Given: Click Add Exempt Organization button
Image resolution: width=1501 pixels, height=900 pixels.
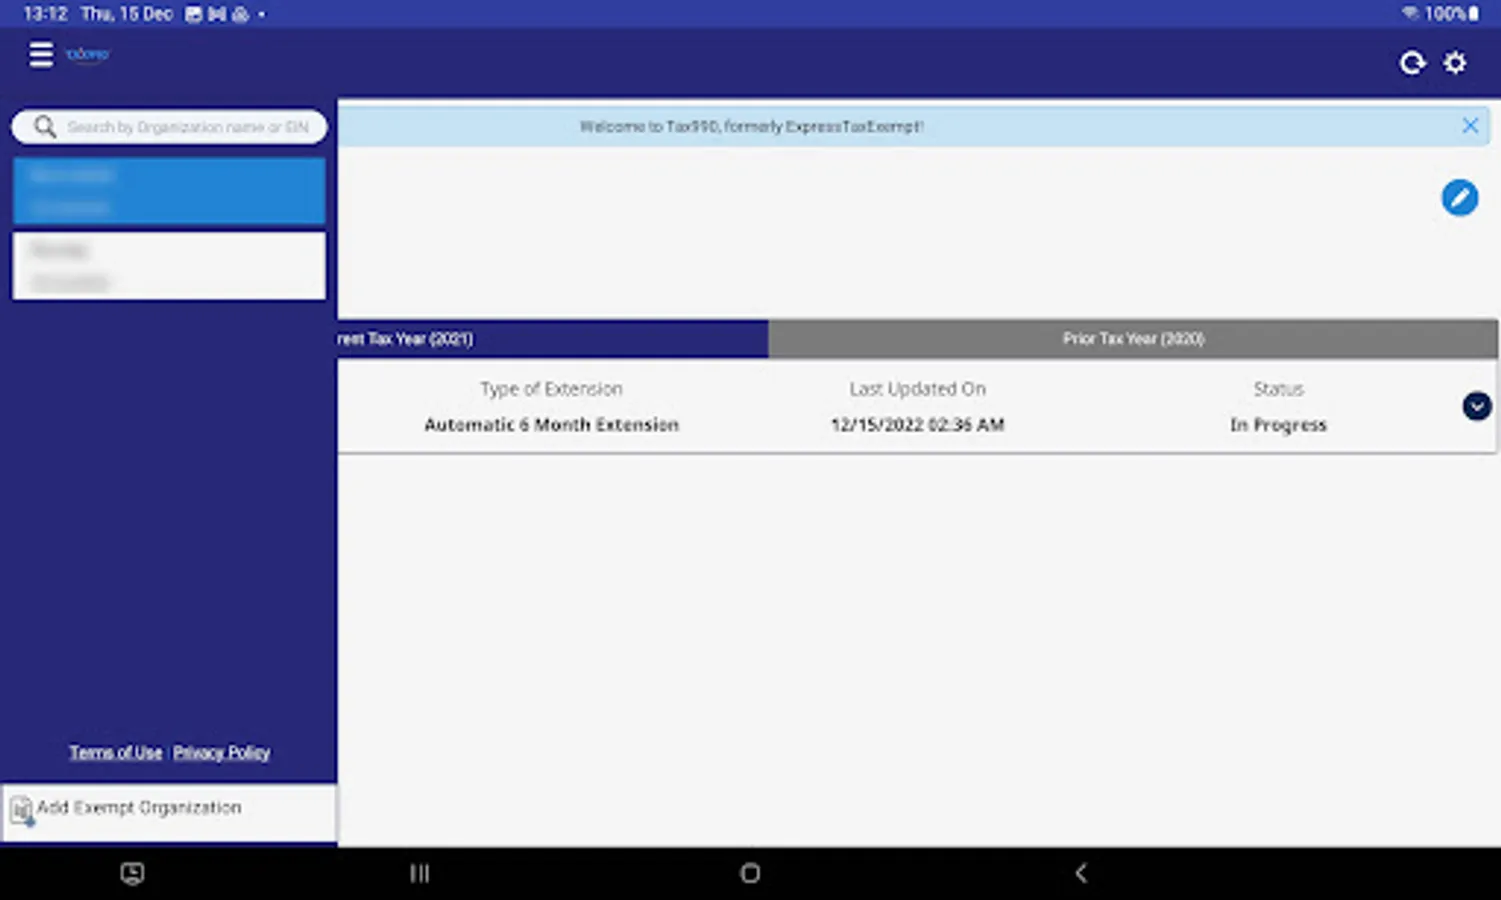Looking at the screenshot, I should [169, 812].
